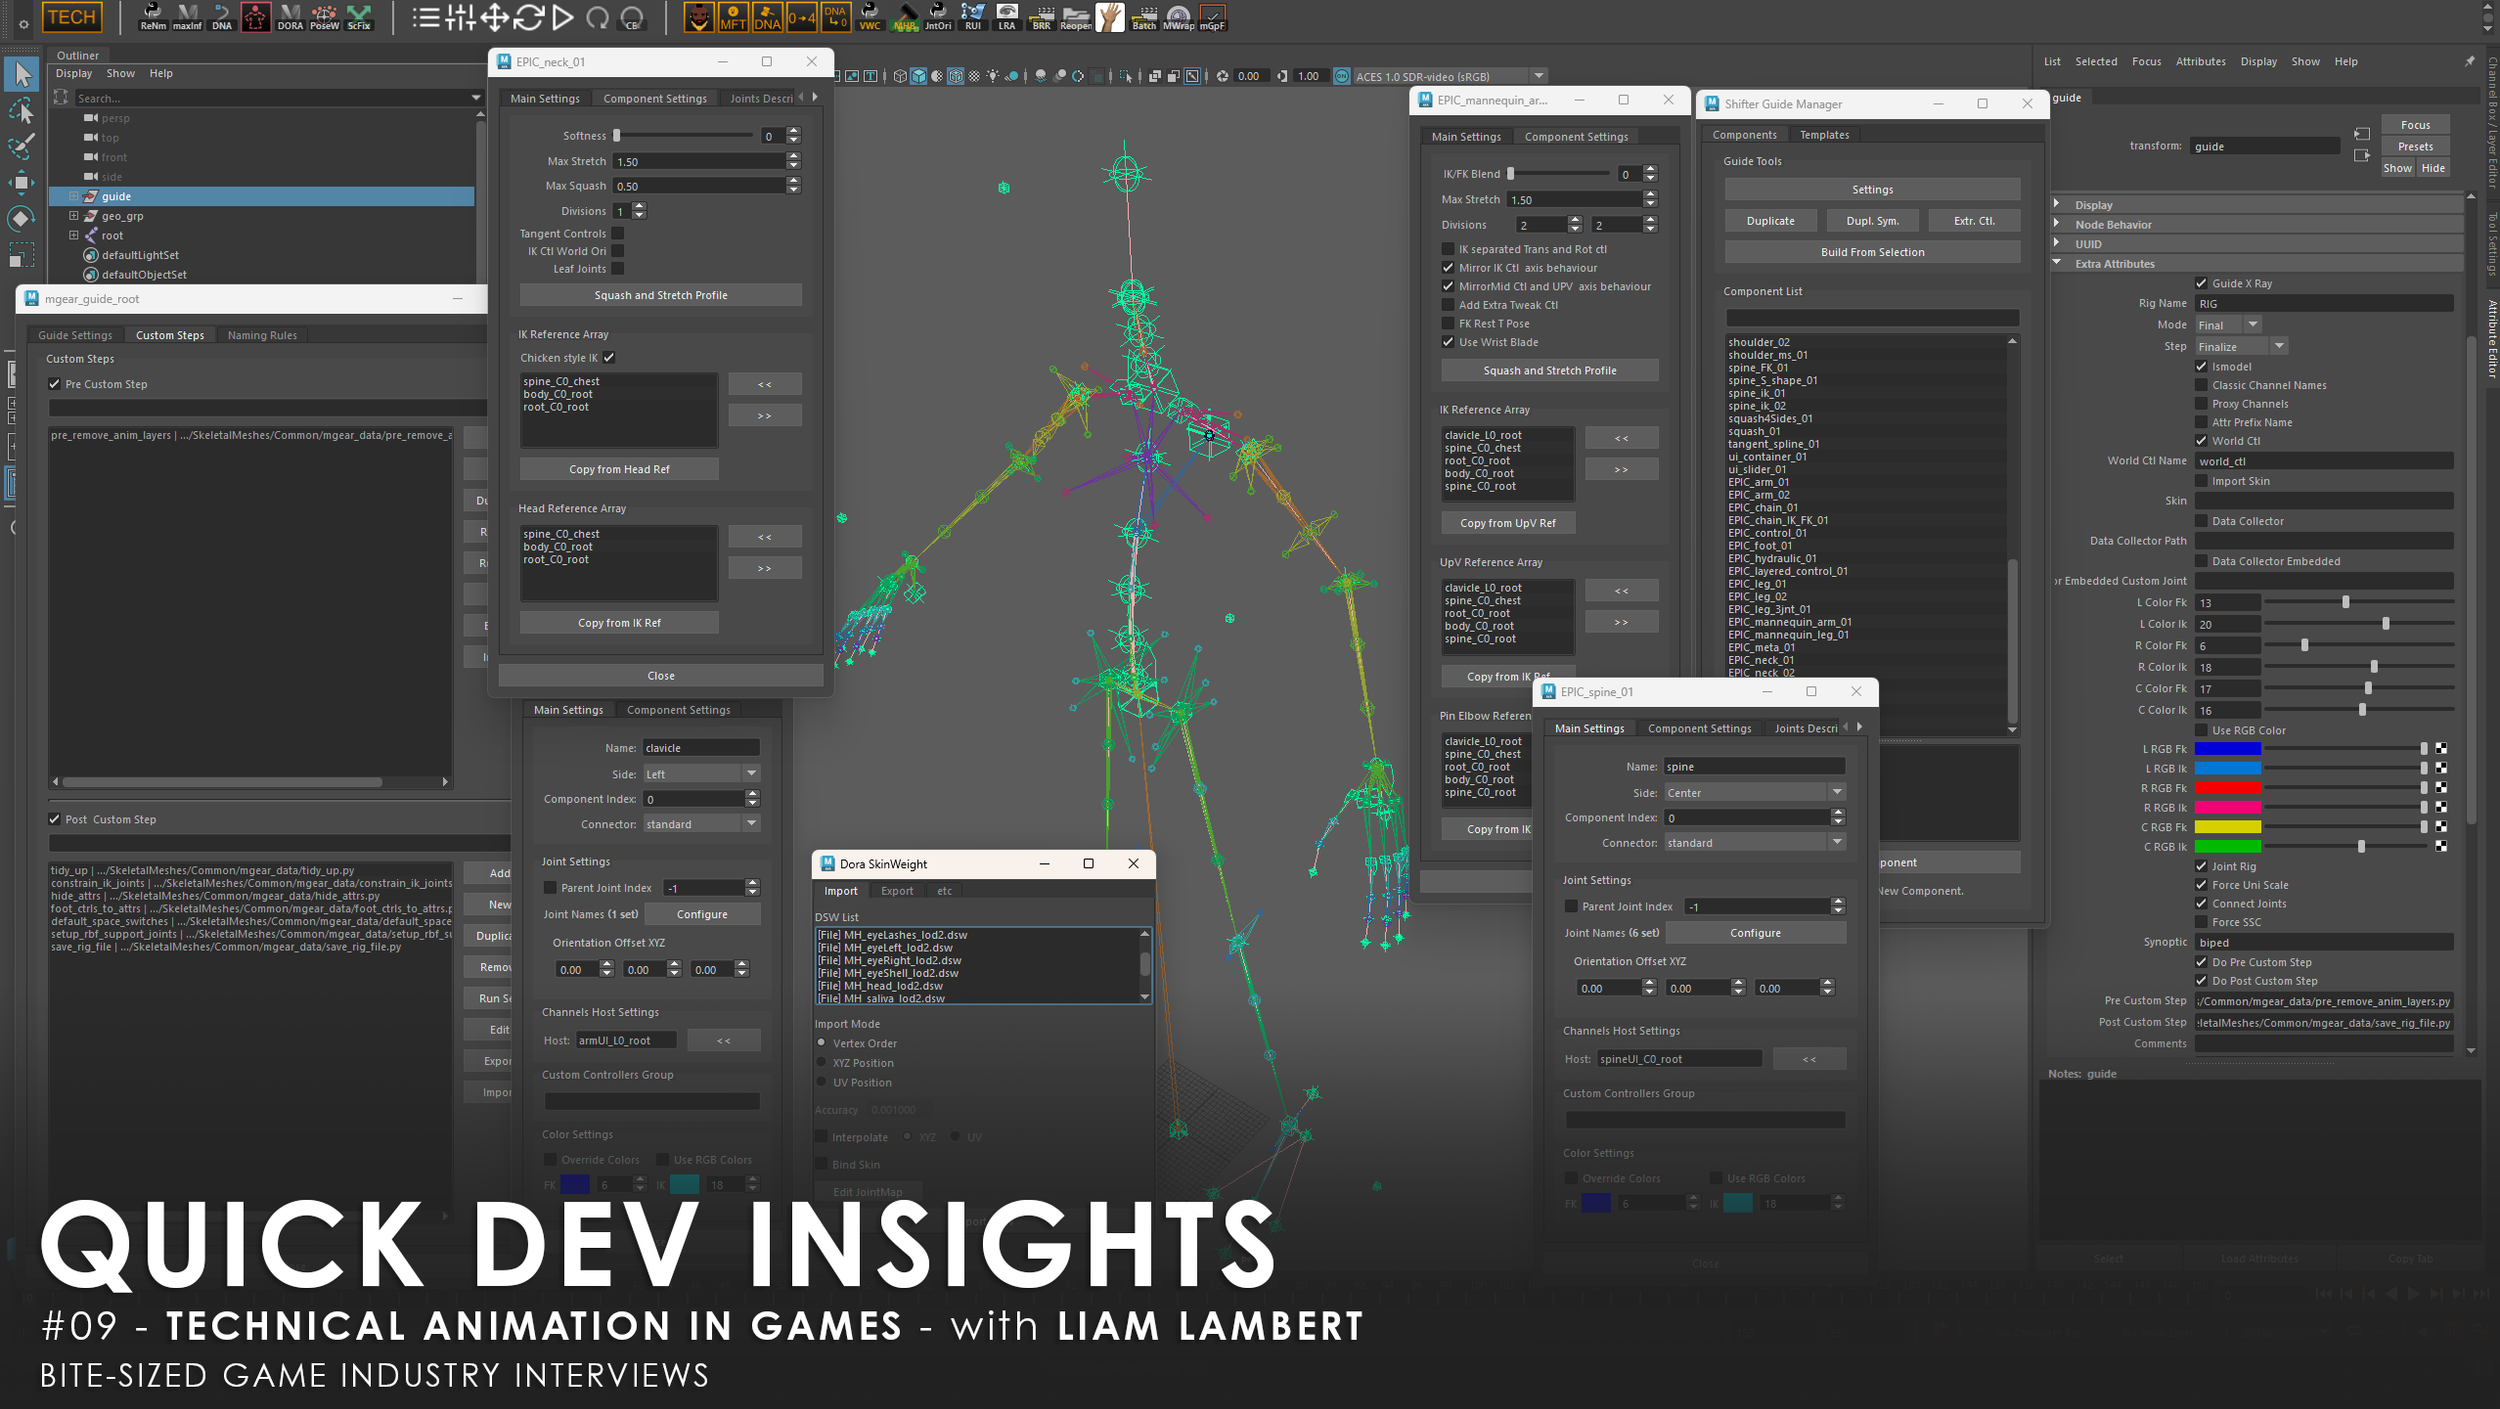Click the L RGB Fk blue swatch
The width and height of the screenshot is (2500, 1409).
[2227, 749]
